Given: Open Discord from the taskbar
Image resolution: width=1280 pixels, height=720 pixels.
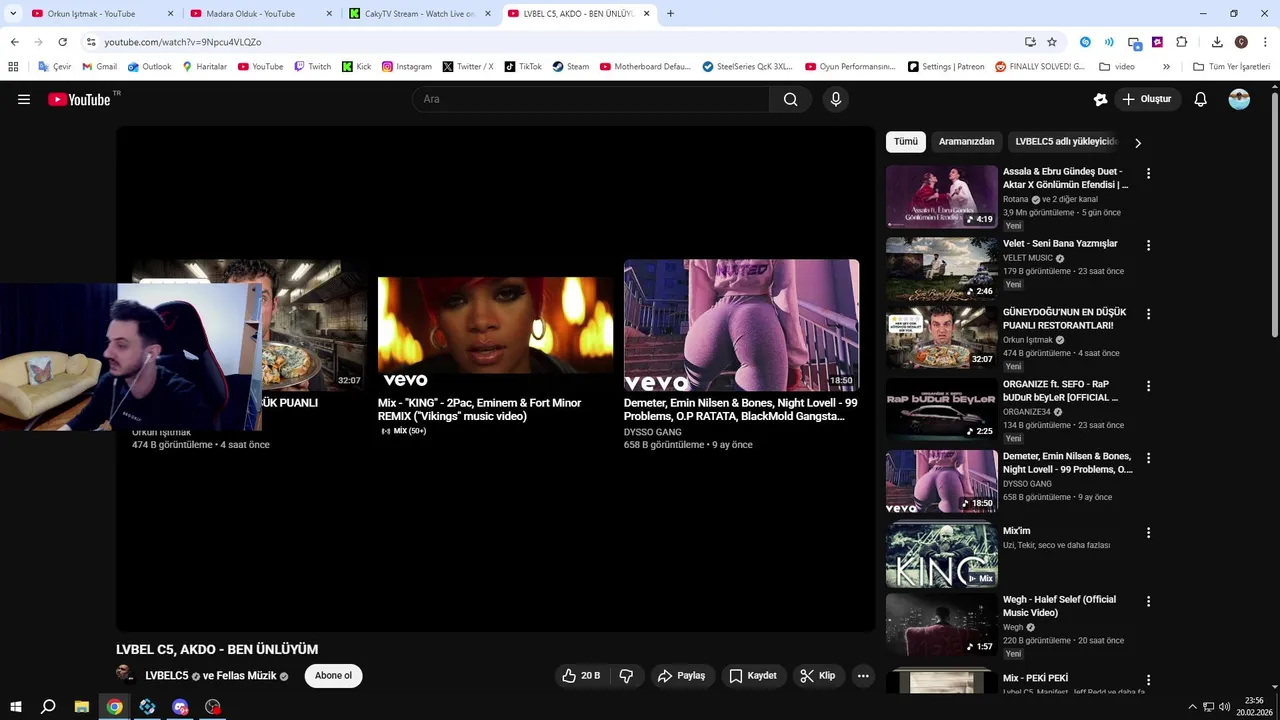Looking at the screenshot, I should coord(180,707).
